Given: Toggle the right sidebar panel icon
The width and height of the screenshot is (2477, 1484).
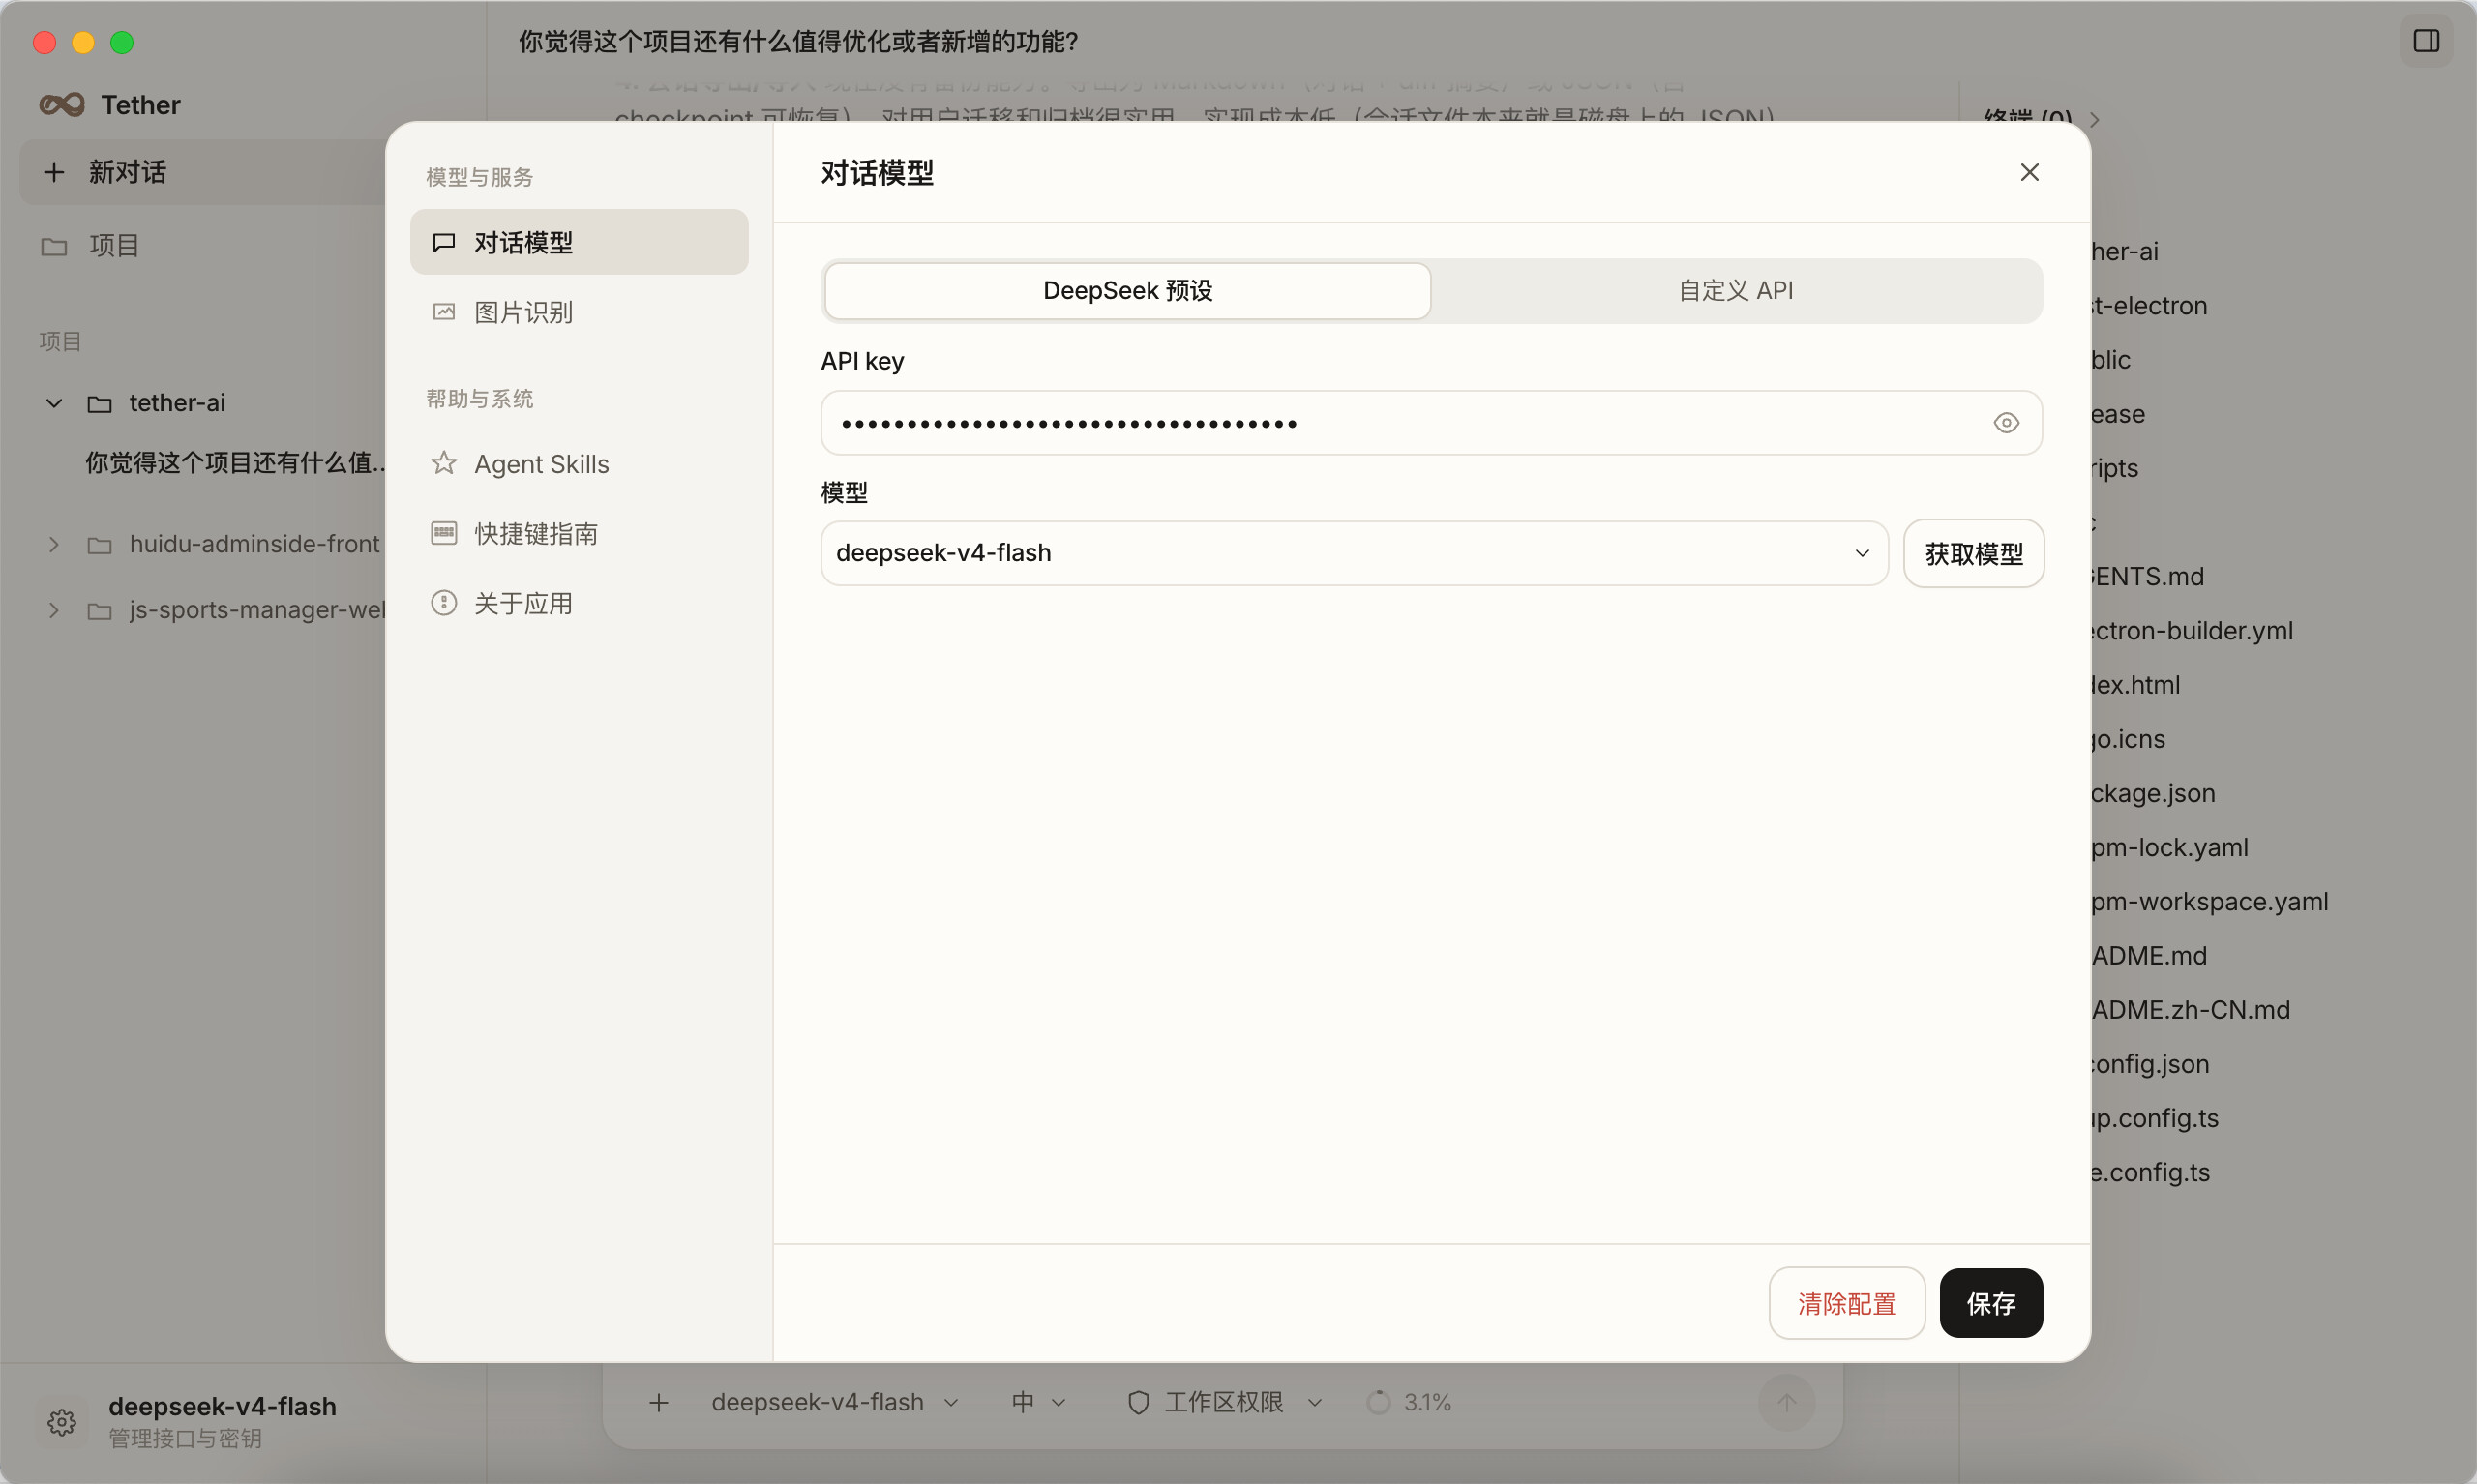Looking at the screenshot, I should (2426, 41).
